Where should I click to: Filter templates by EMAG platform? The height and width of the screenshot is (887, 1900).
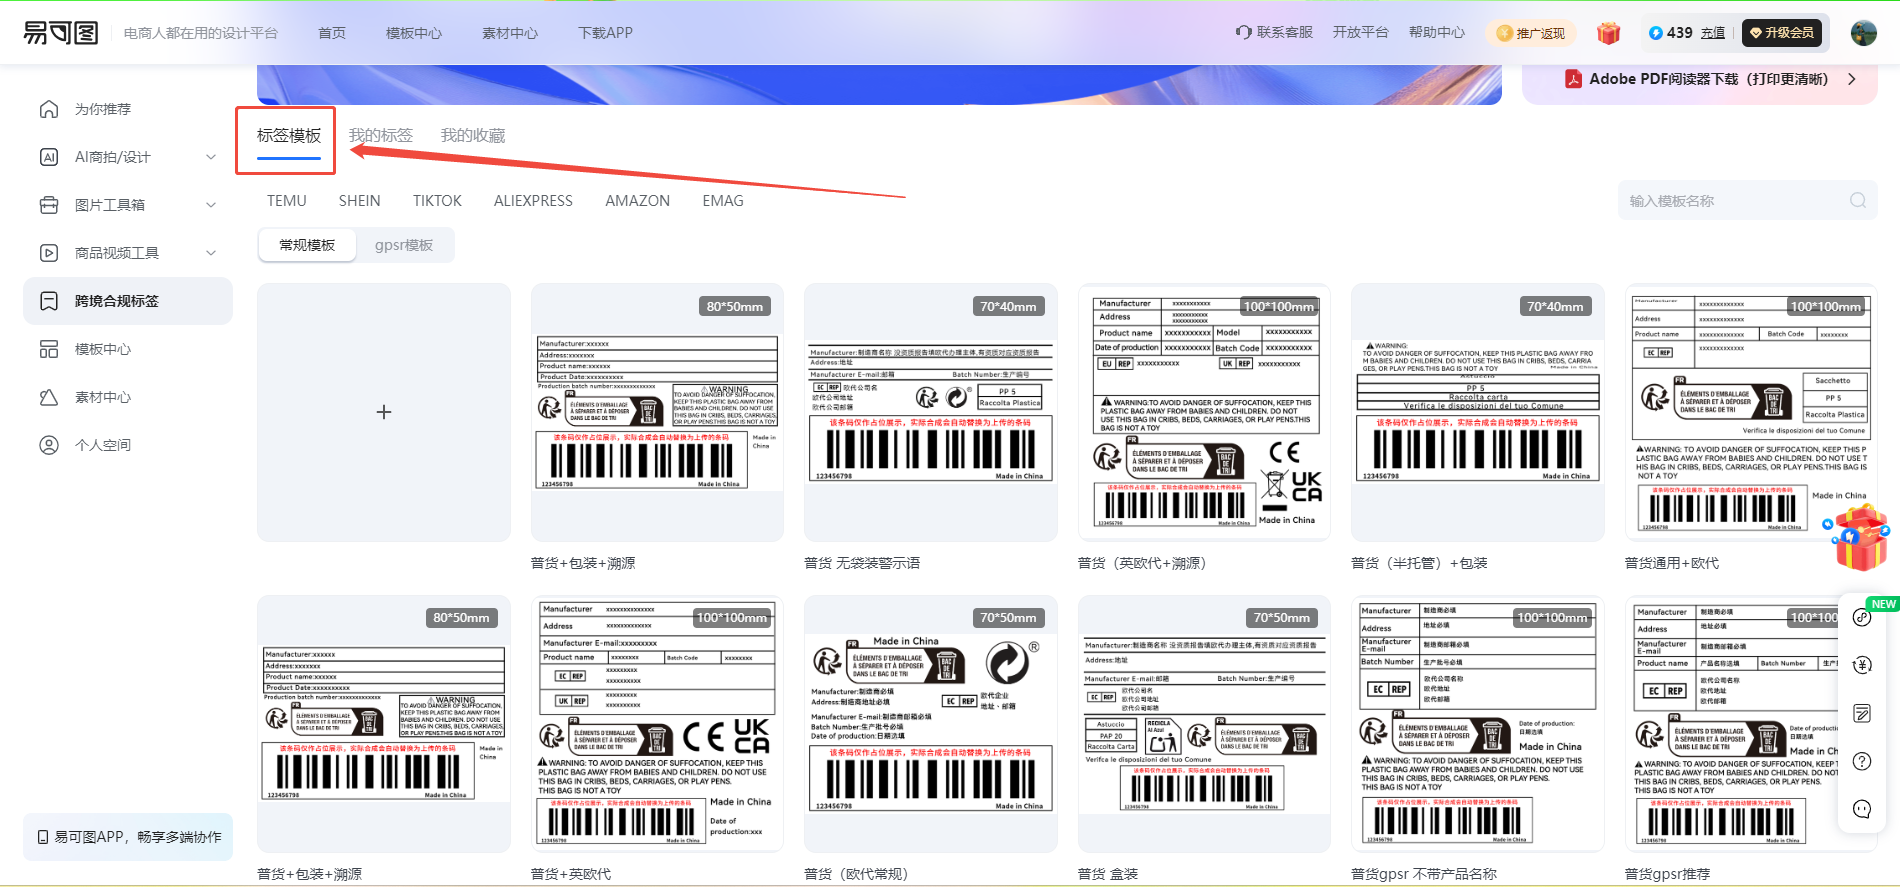(723, 201)
